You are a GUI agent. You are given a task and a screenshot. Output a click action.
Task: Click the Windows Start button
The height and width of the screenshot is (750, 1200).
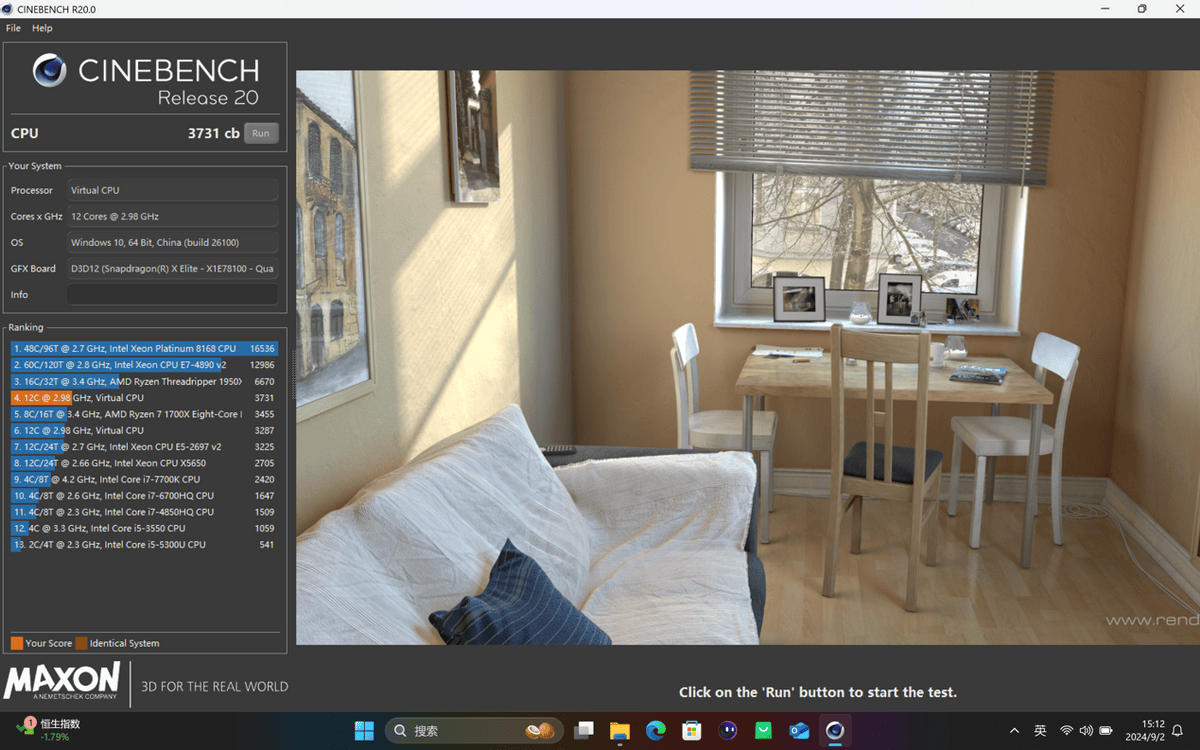(364, 731)
